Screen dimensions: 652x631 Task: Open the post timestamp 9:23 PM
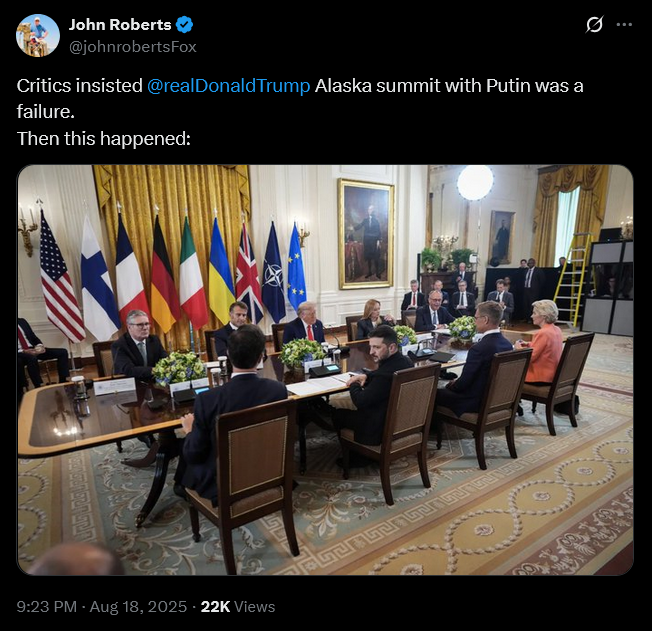pyautogui.click(x=47, y=606)
